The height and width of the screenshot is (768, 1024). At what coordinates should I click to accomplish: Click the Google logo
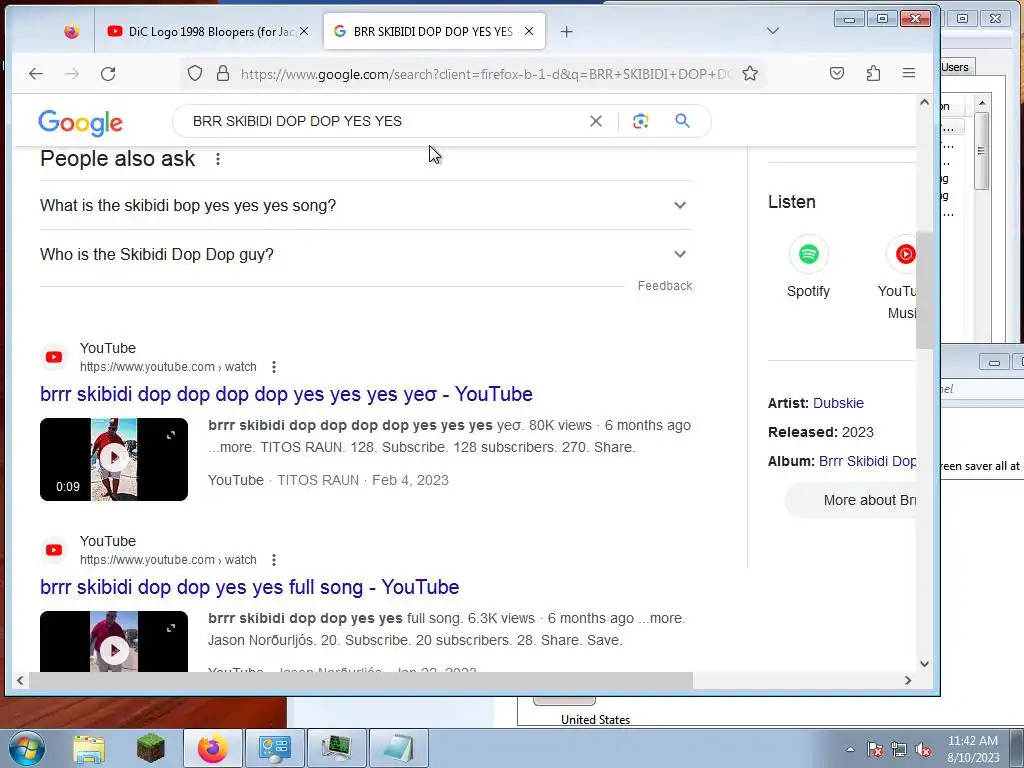[x=80, y=123]
